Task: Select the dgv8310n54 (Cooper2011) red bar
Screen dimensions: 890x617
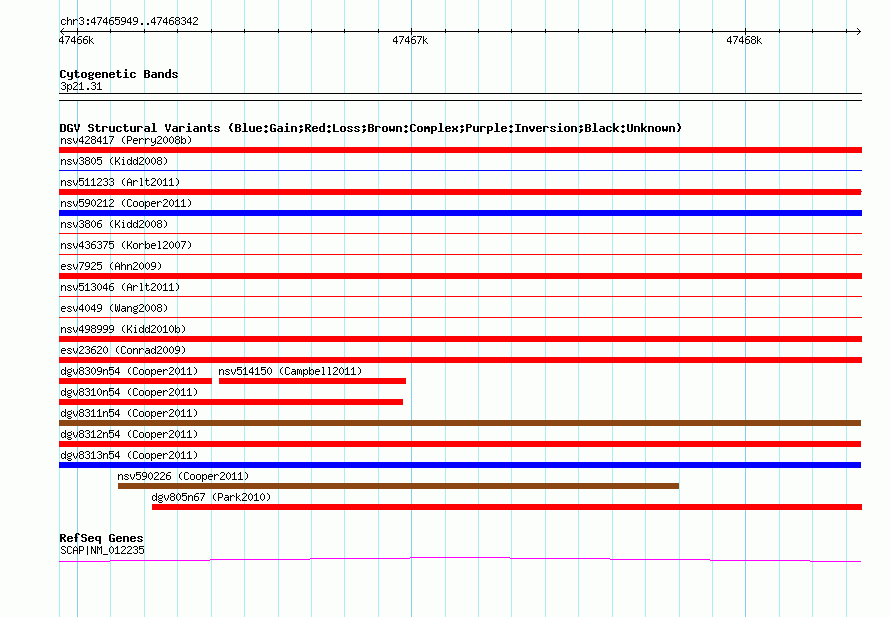Action: [231, 402]
